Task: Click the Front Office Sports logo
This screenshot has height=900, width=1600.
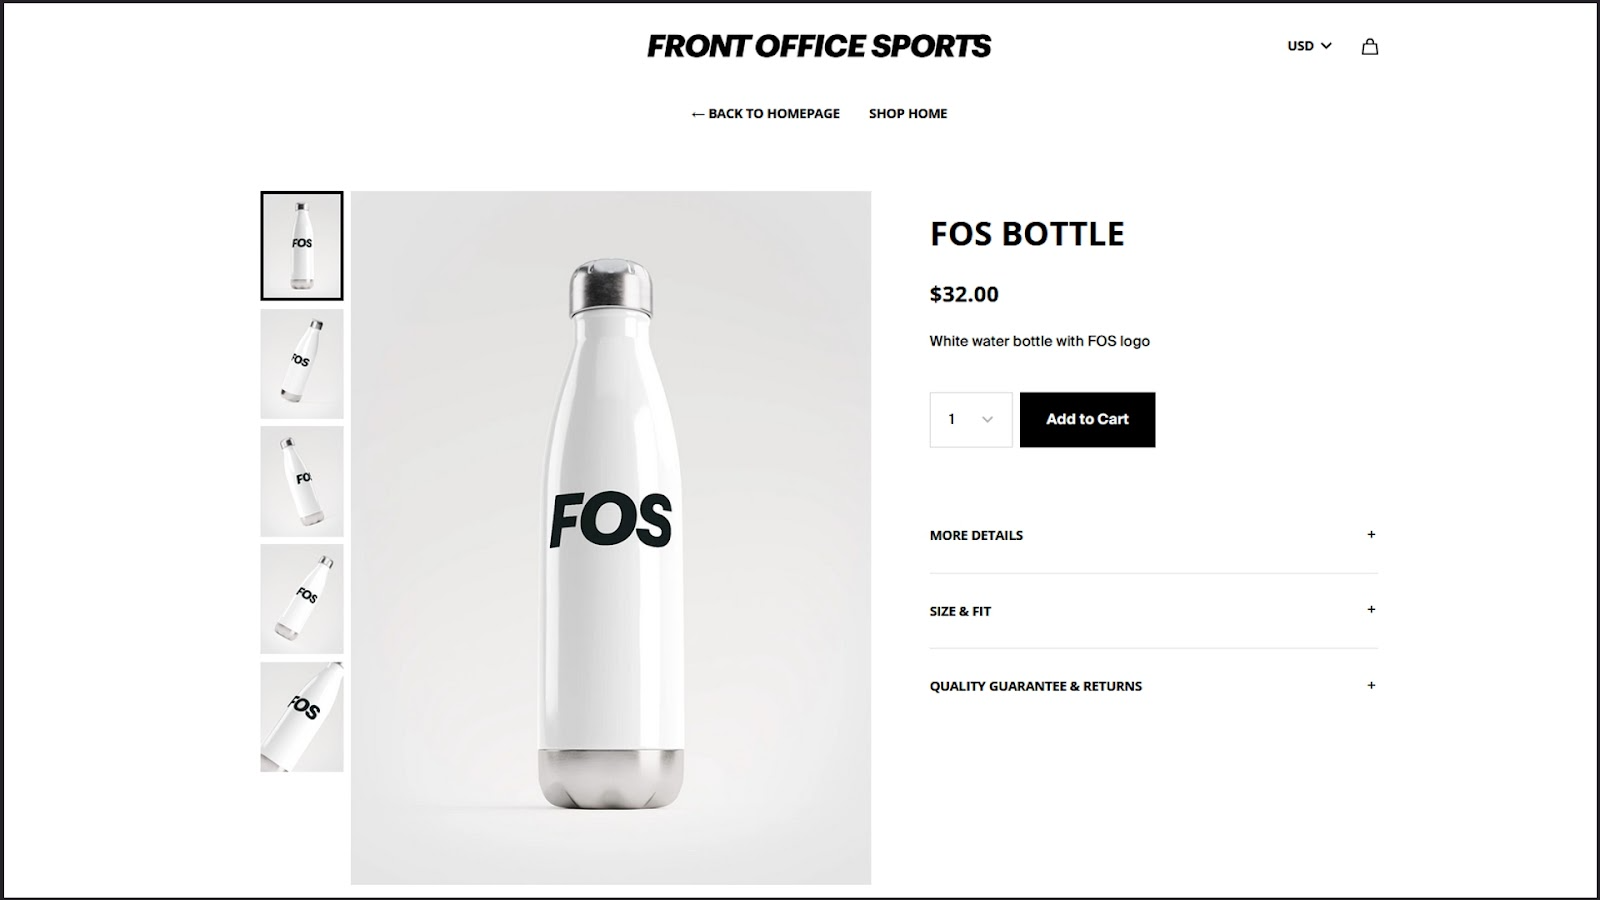Action: (x=819, y=46)
